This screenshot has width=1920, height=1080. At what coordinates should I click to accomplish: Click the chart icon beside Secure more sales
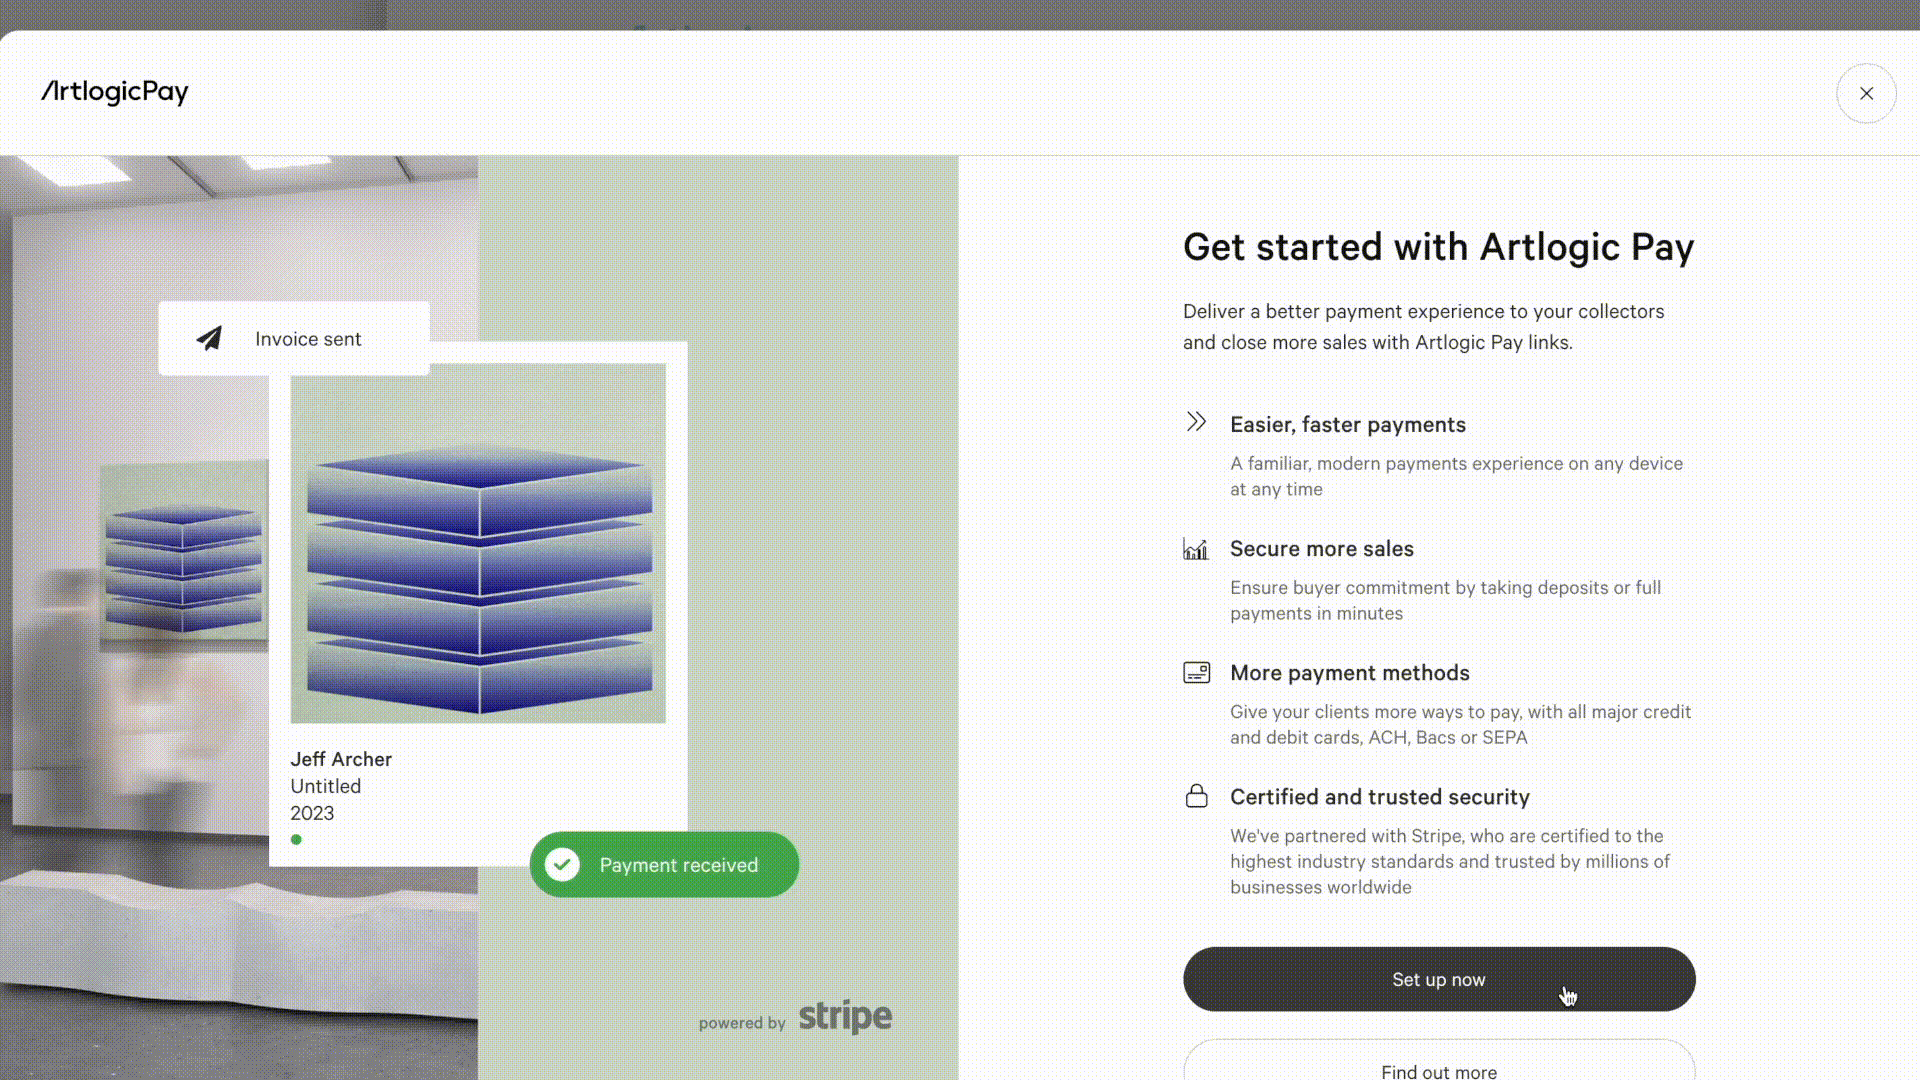point(1196,548)
